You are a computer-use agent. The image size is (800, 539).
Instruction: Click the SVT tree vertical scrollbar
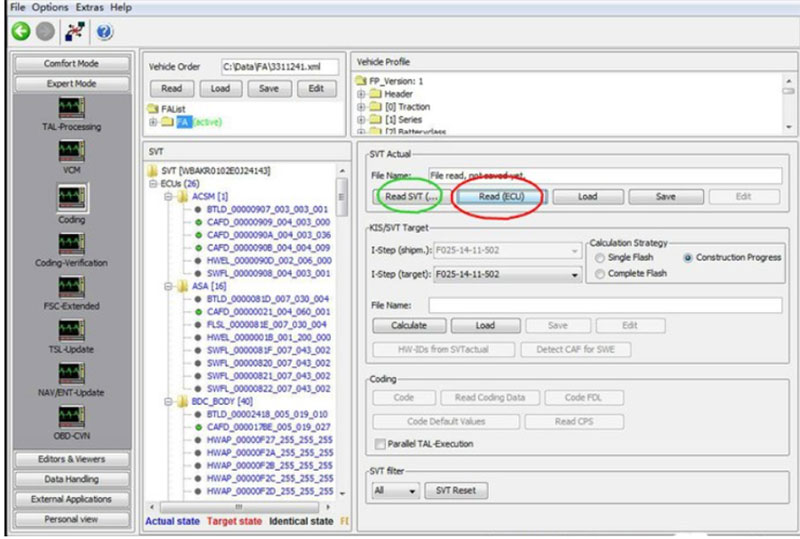(342, 198)
